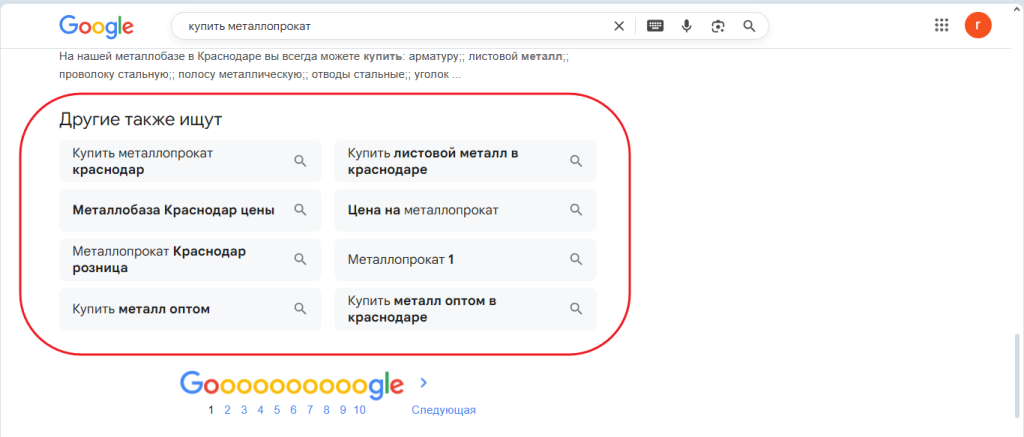Choose related search "Купить металл оптом"

[190, 309]
